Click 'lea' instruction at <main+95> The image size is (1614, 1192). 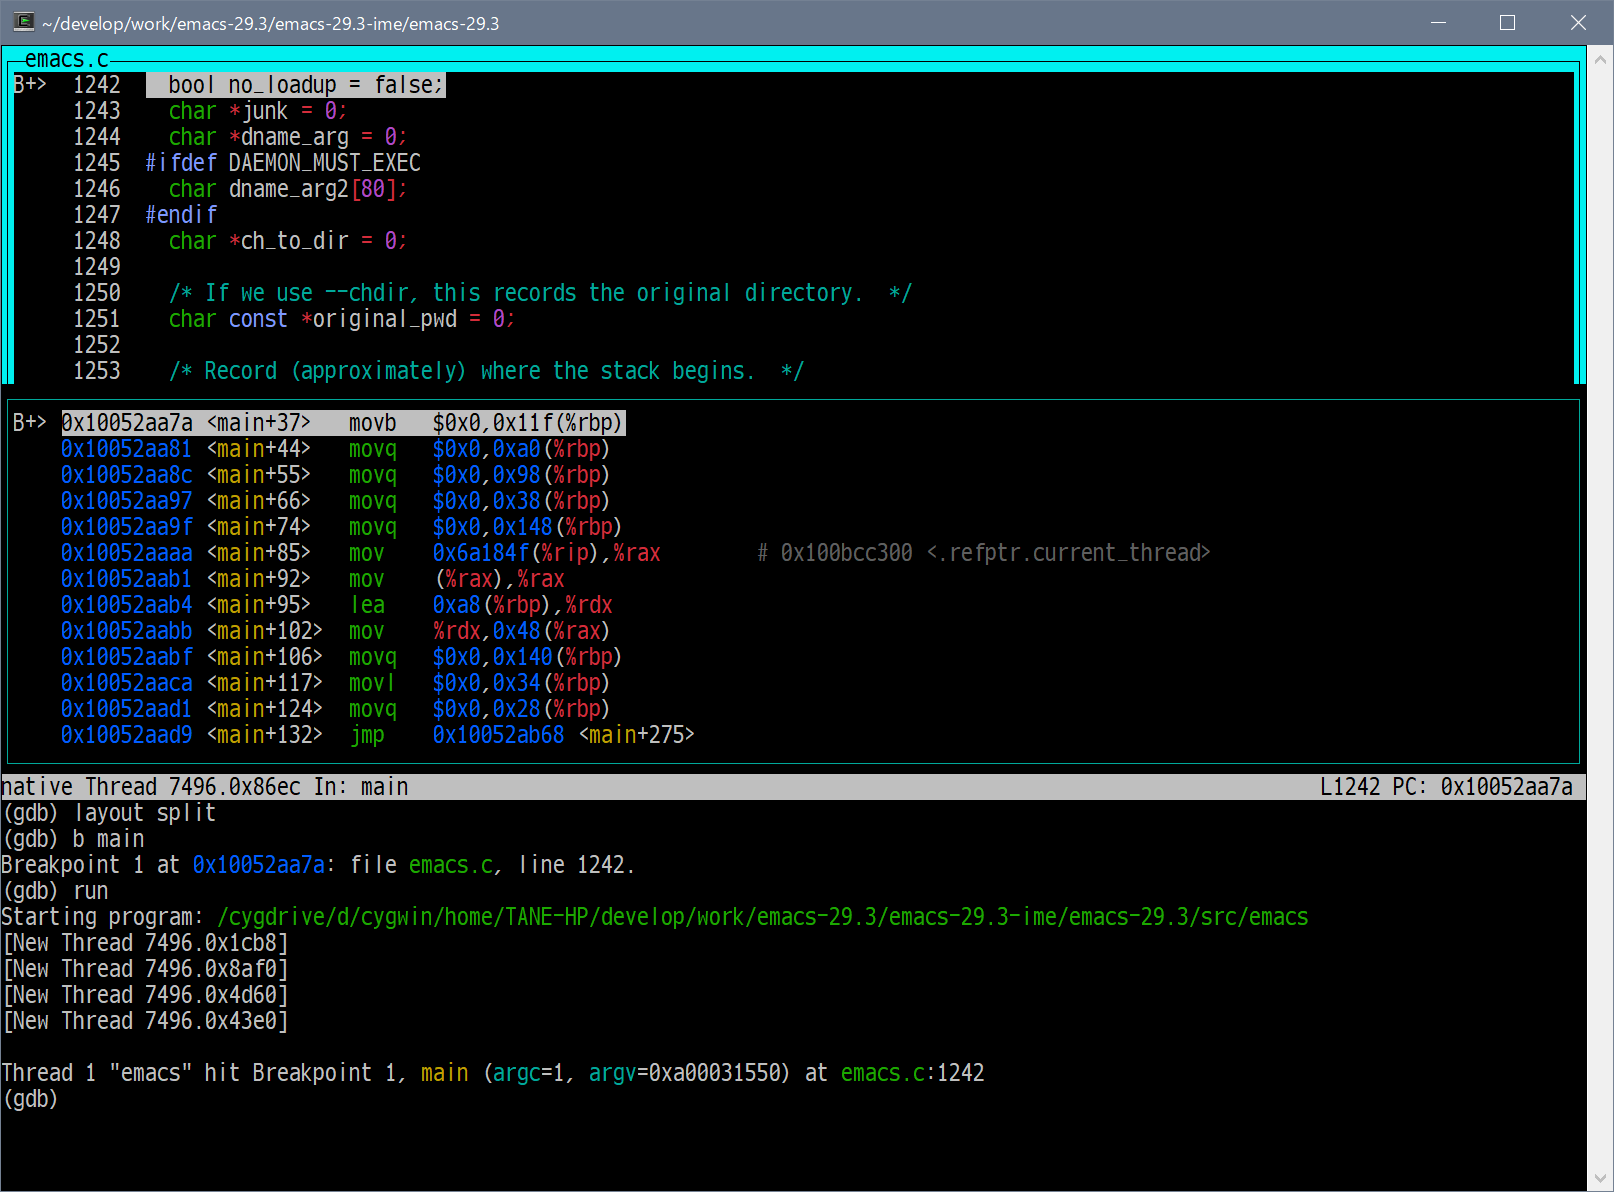[x=367, y=605]
